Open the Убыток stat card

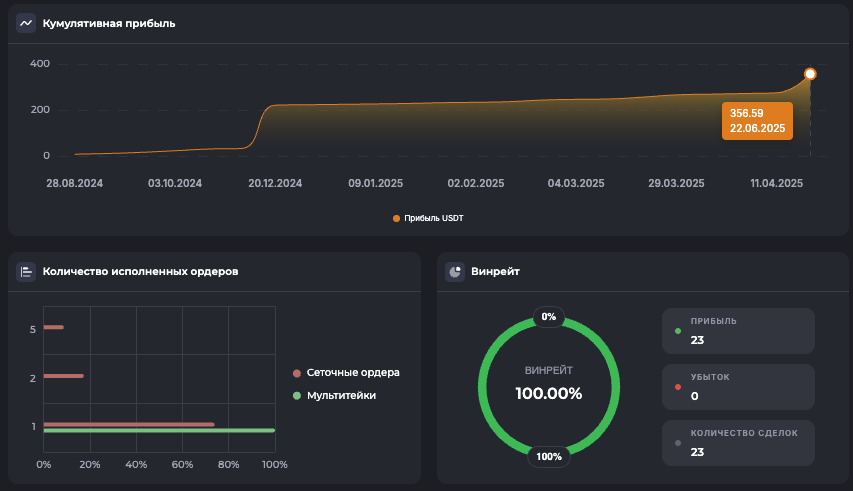tap(738, 386)
